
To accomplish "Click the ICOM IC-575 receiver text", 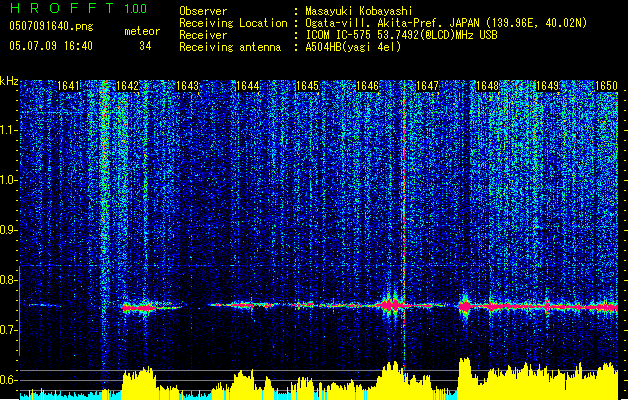I will [401, 35].
